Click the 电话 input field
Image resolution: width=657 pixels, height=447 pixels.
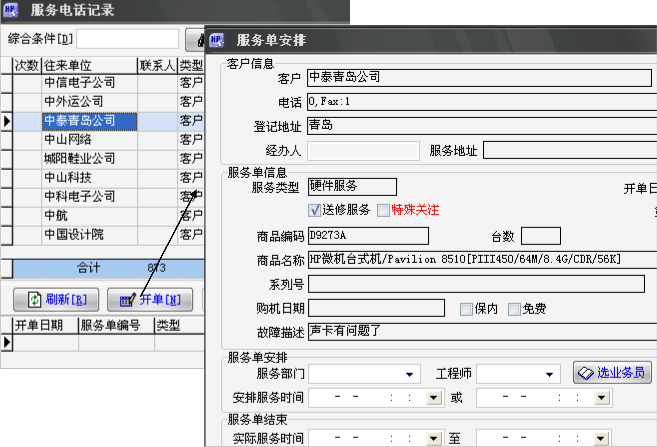pos(482,102)
